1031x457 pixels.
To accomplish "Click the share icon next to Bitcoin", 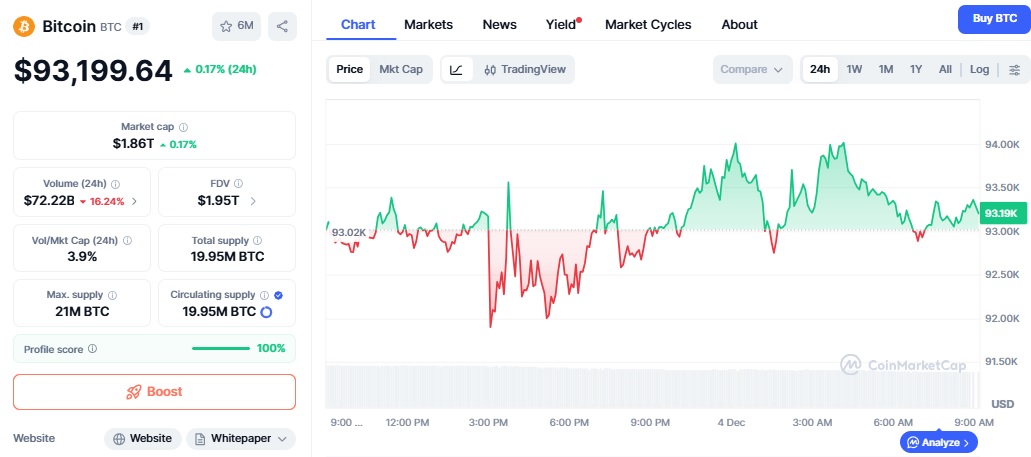I will (x=282, y=27).
